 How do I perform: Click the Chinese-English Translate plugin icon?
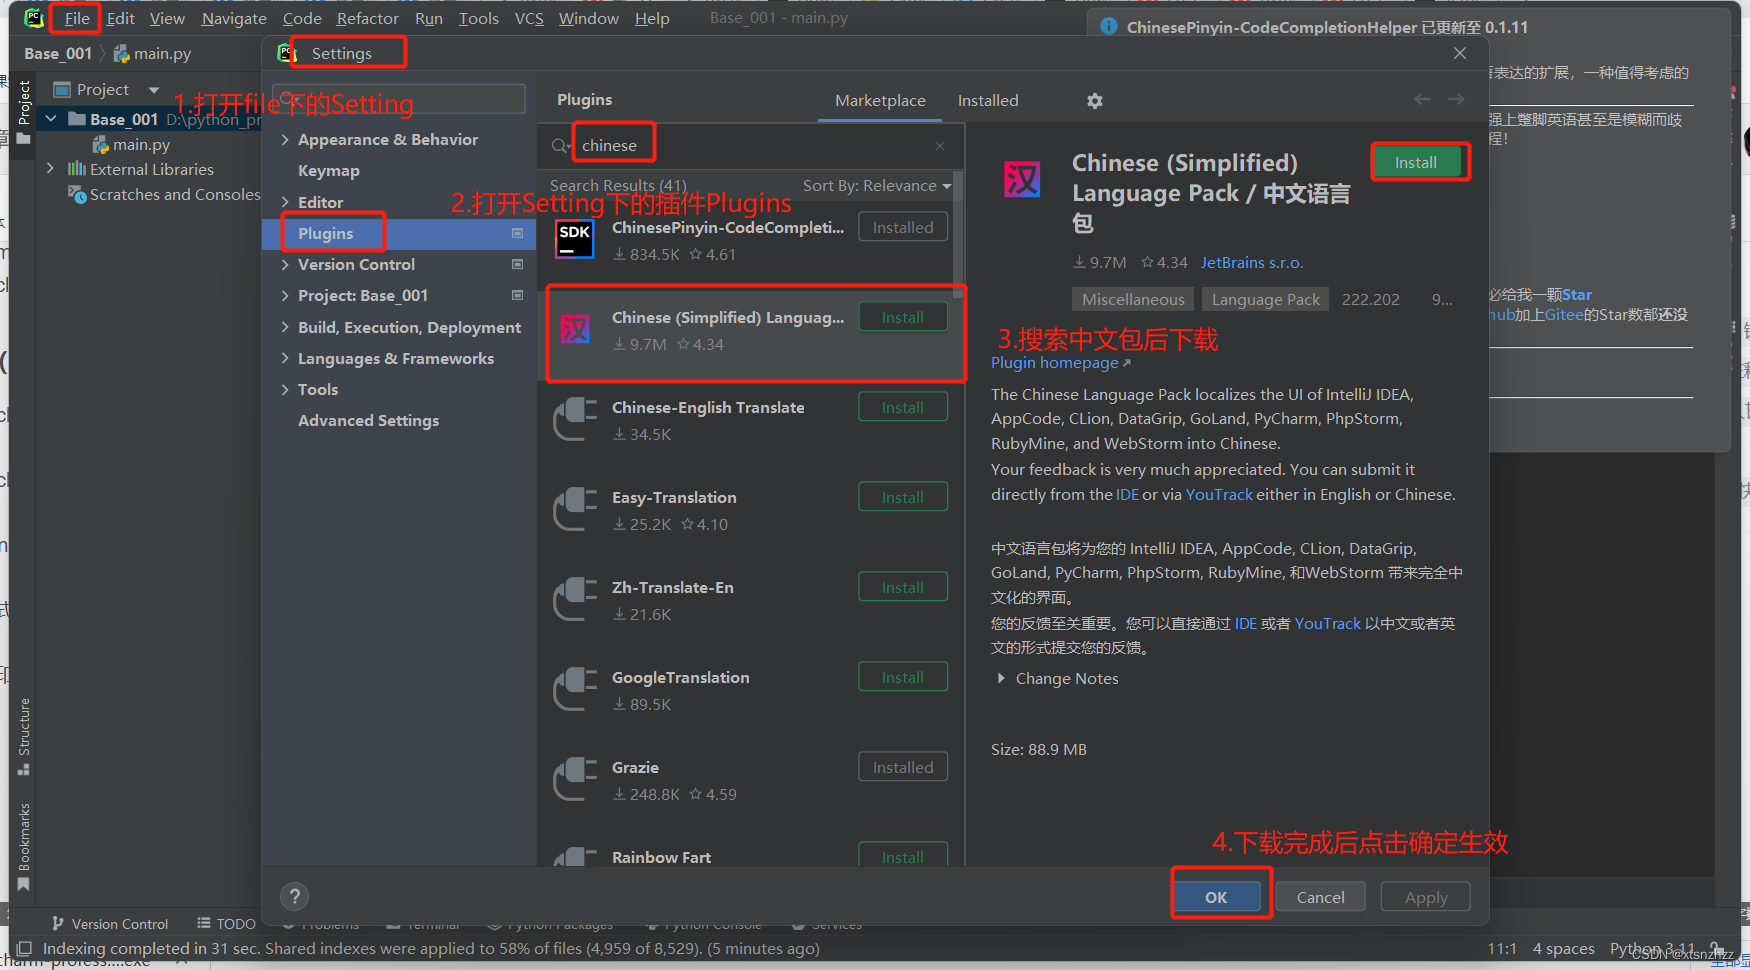point(574,419)
